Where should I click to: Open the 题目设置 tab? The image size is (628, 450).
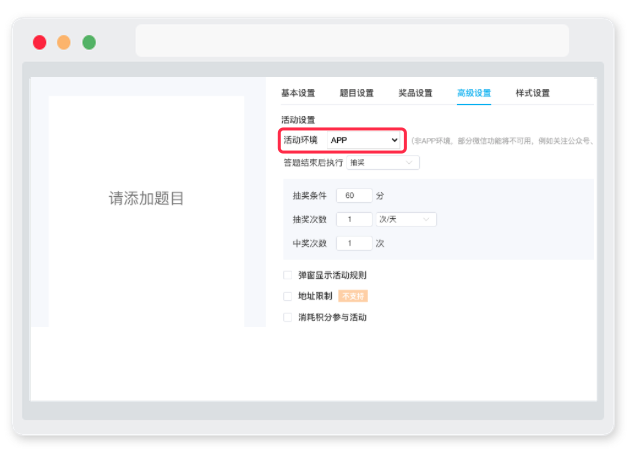coord(356,93)
